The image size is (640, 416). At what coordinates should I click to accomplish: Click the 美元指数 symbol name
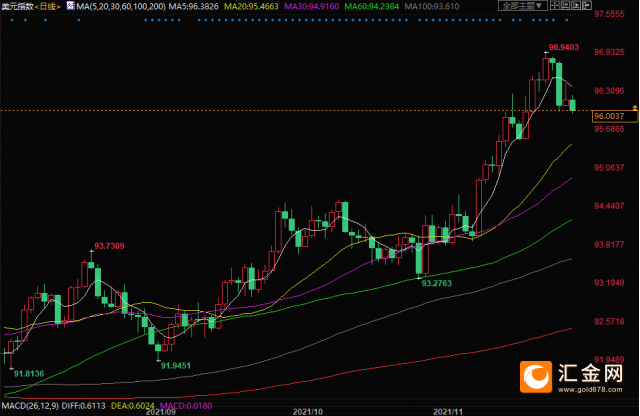(17, 7)
